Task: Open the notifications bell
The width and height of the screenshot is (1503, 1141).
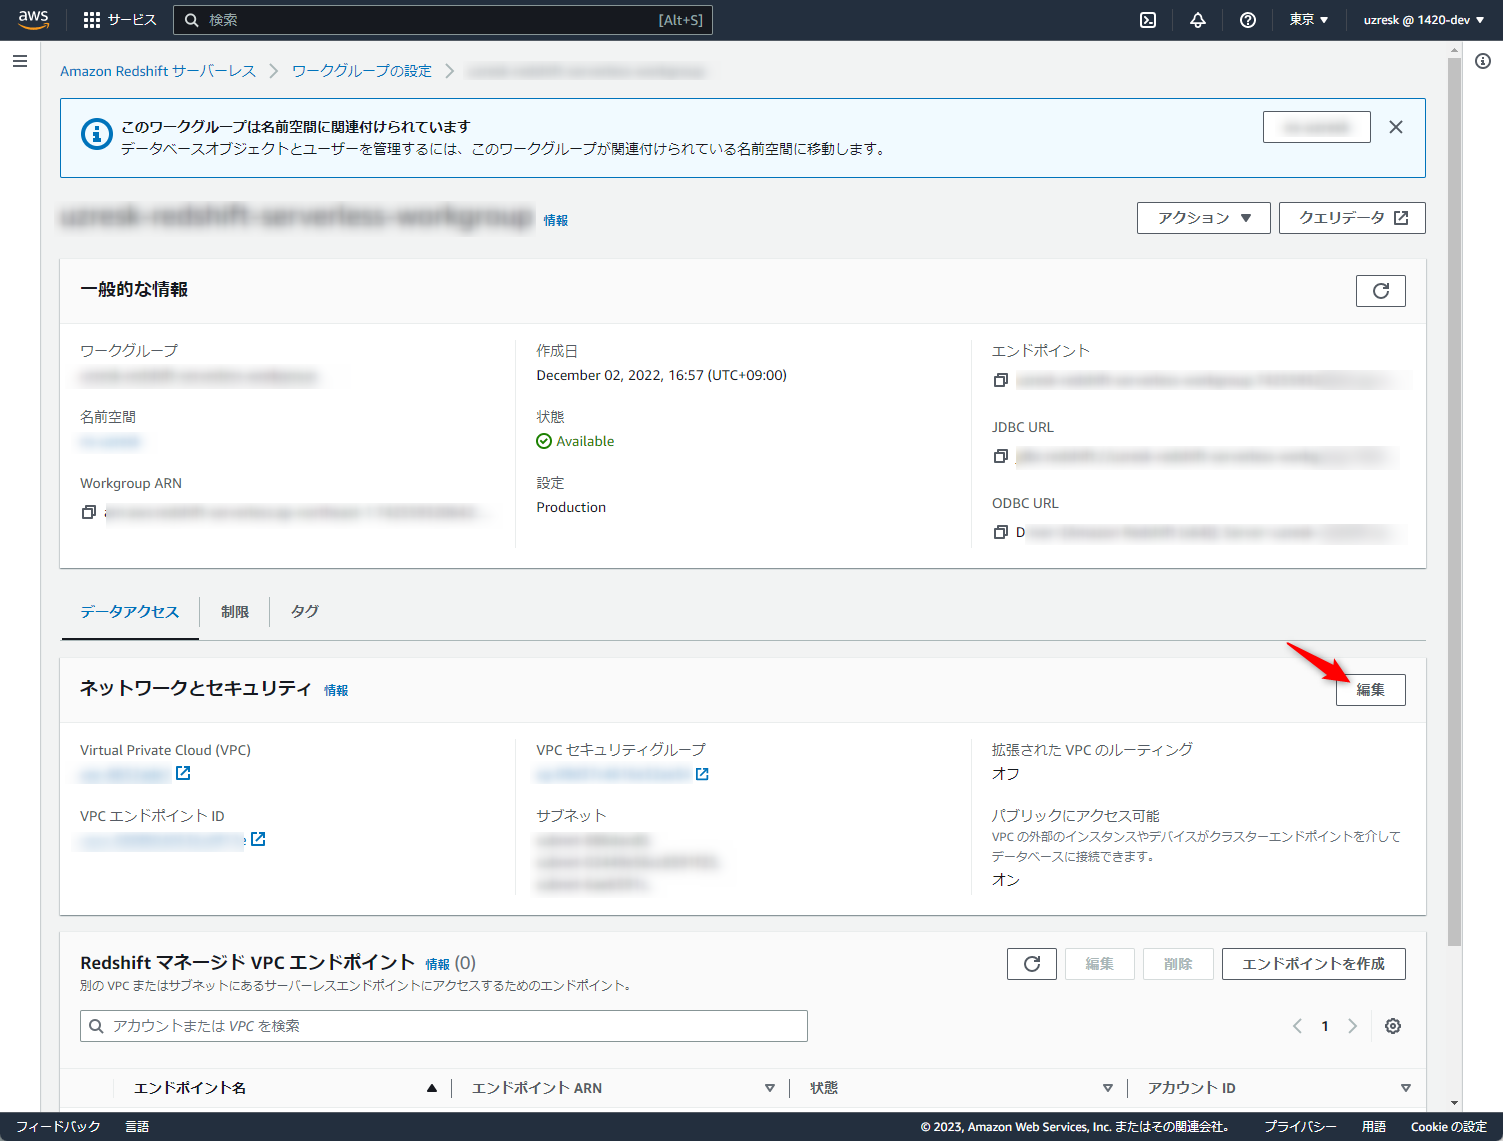Action: (1198, 20)
